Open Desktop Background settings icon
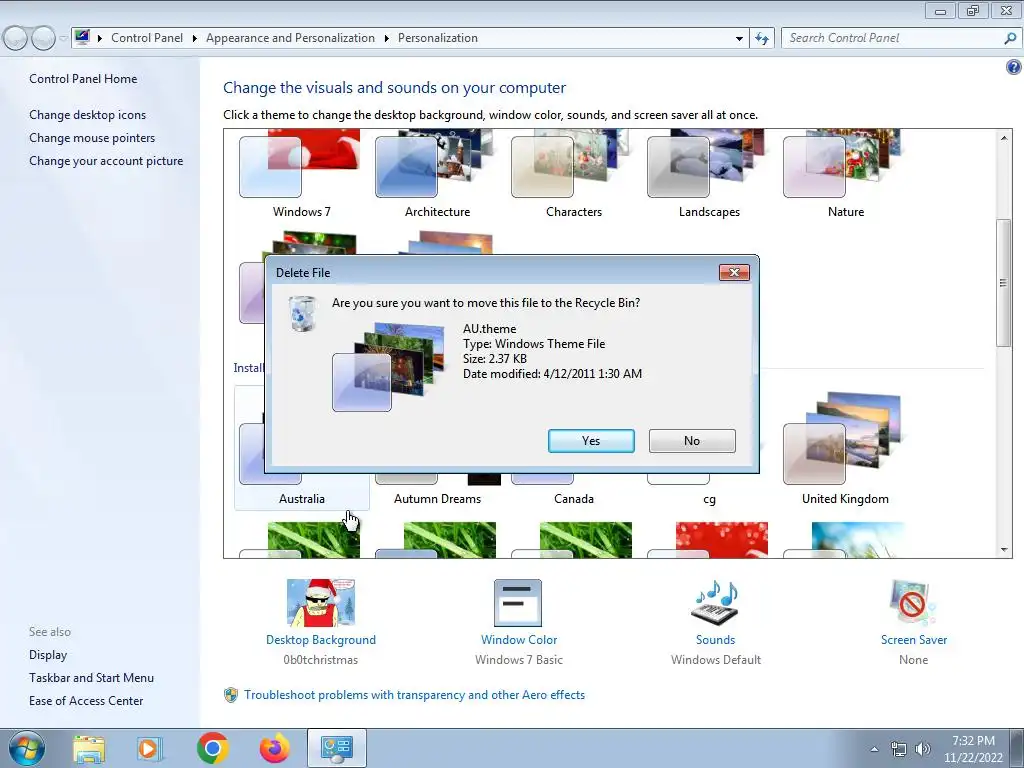1024x768 pixels. pyautogui.click(x=321, y=603)
